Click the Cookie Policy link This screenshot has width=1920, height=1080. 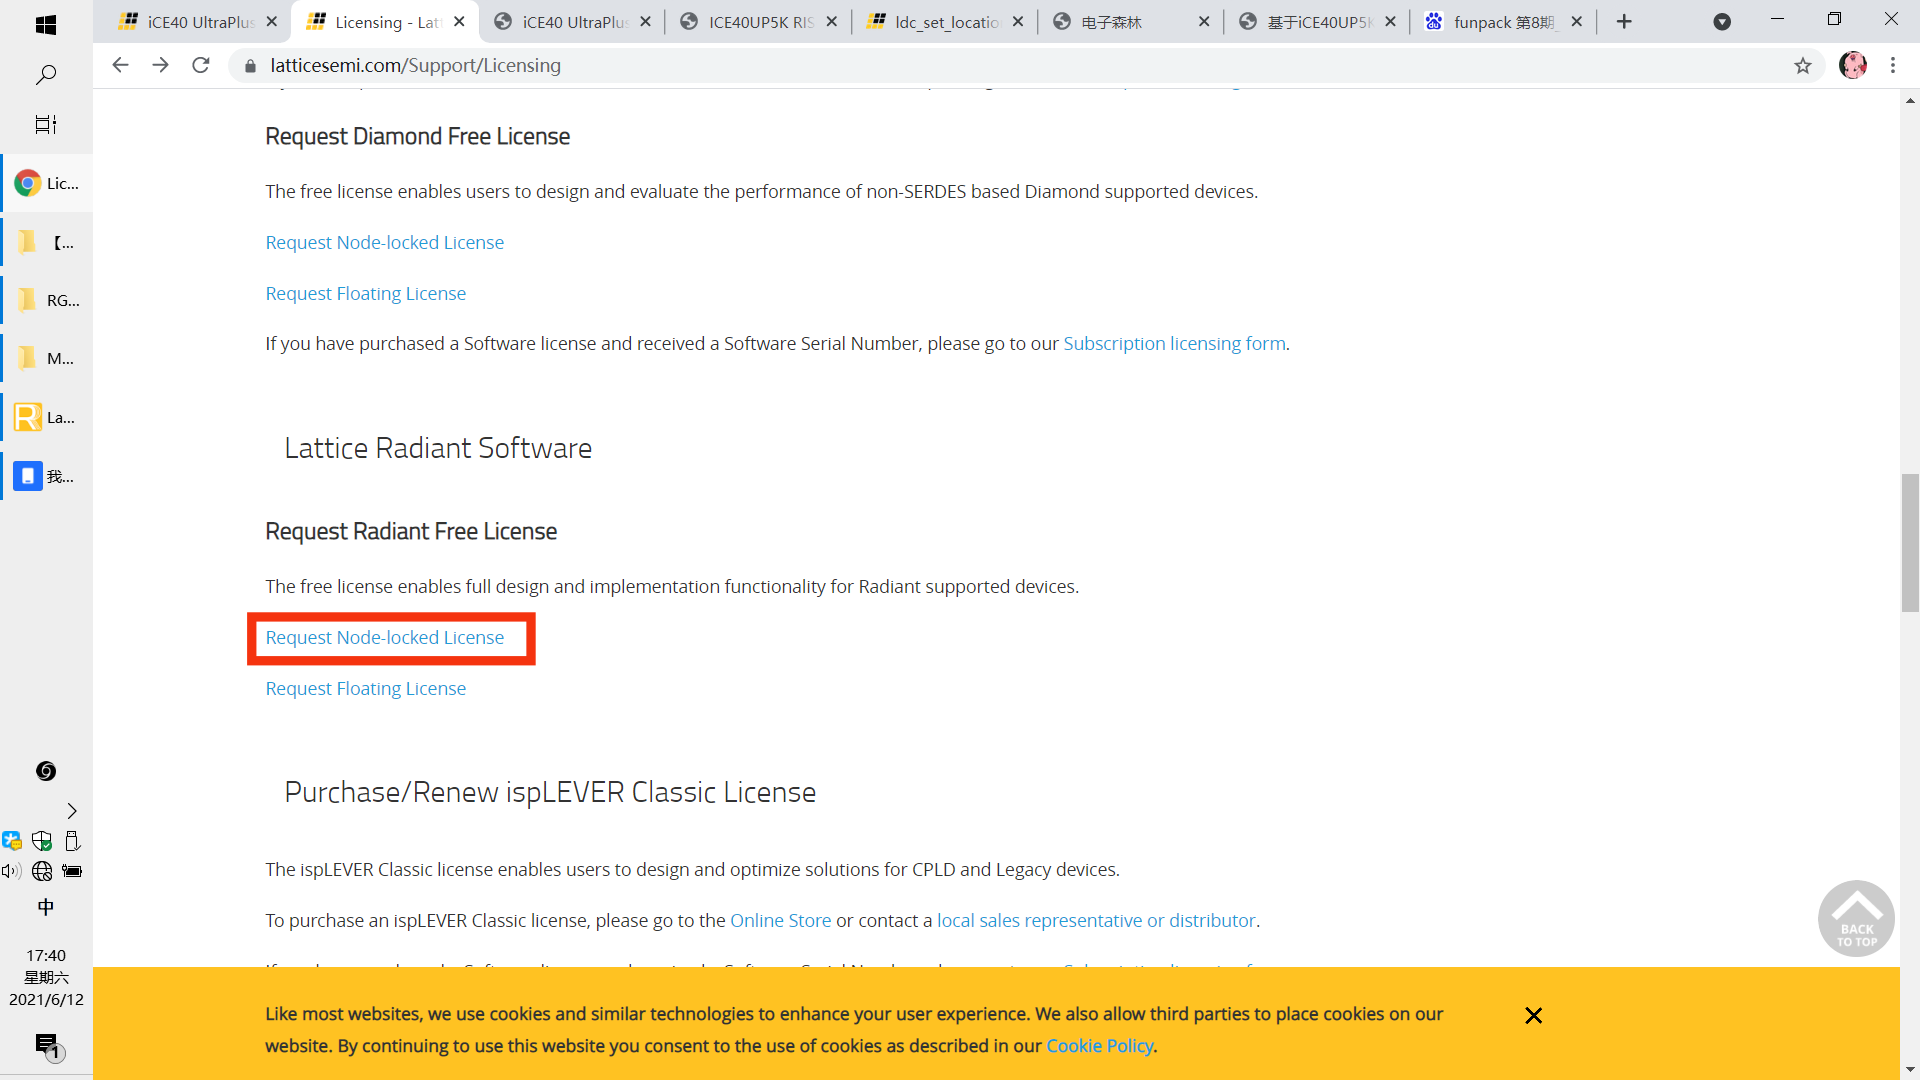(x=1099, y=1046)
